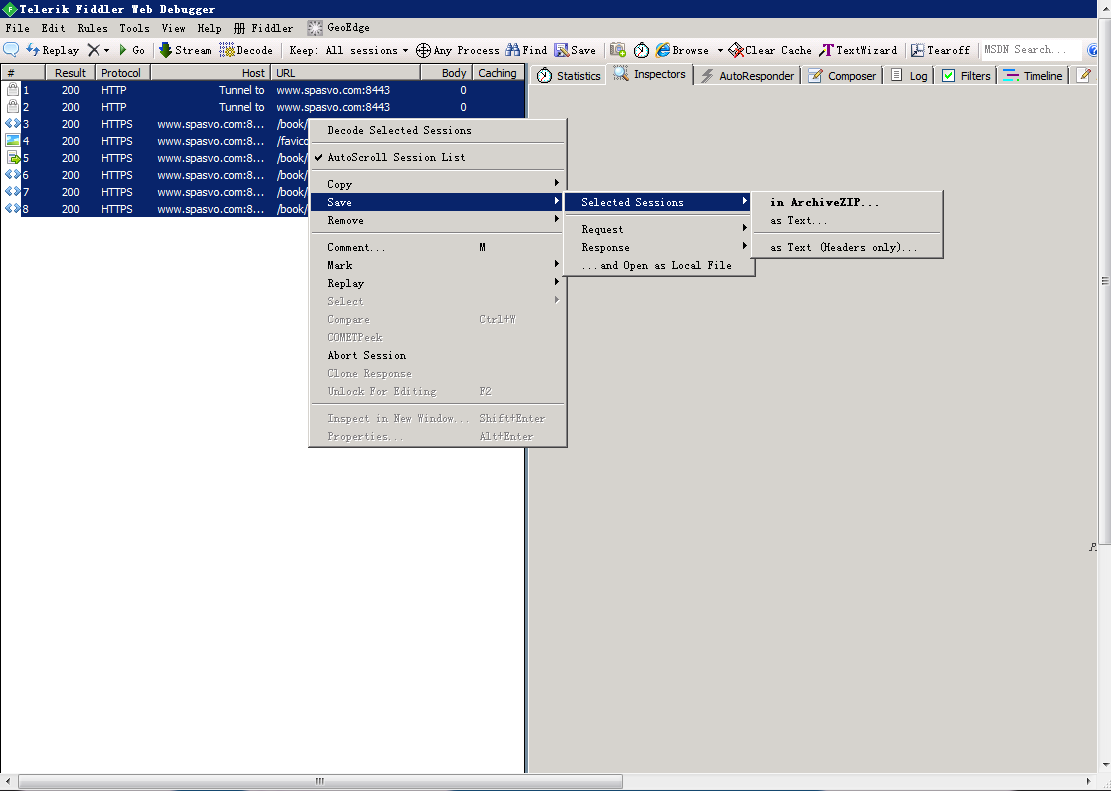Click the Fiddler app icon in title bar
The image size is (1111, 791).
pyautogui.click(x=9, y=9)
